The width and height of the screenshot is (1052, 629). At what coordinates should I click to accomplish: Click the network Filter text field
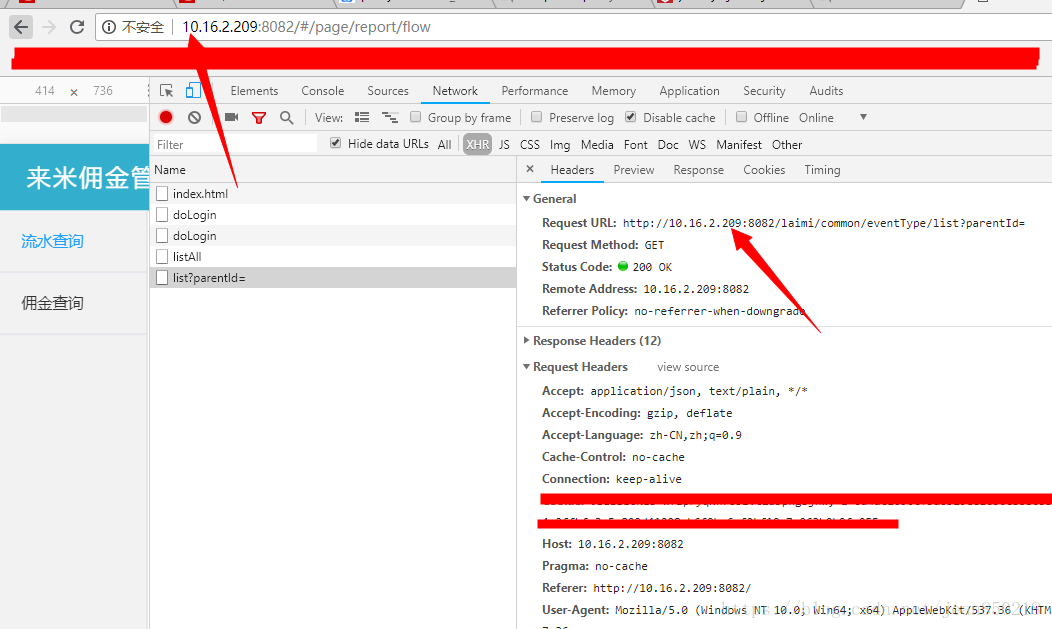[235, 144]
